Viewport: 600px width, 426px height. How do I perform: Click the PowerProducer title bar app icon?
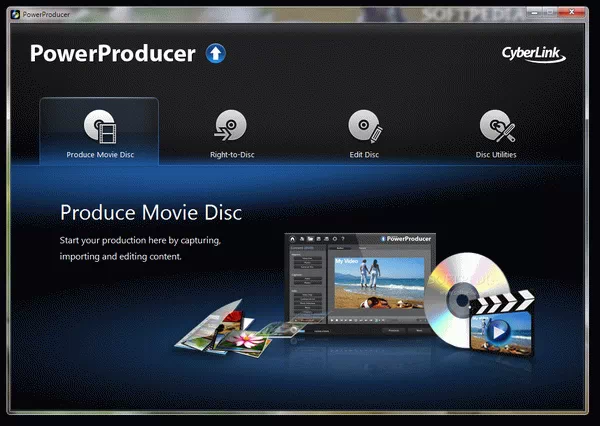click(x=12, y=10)
